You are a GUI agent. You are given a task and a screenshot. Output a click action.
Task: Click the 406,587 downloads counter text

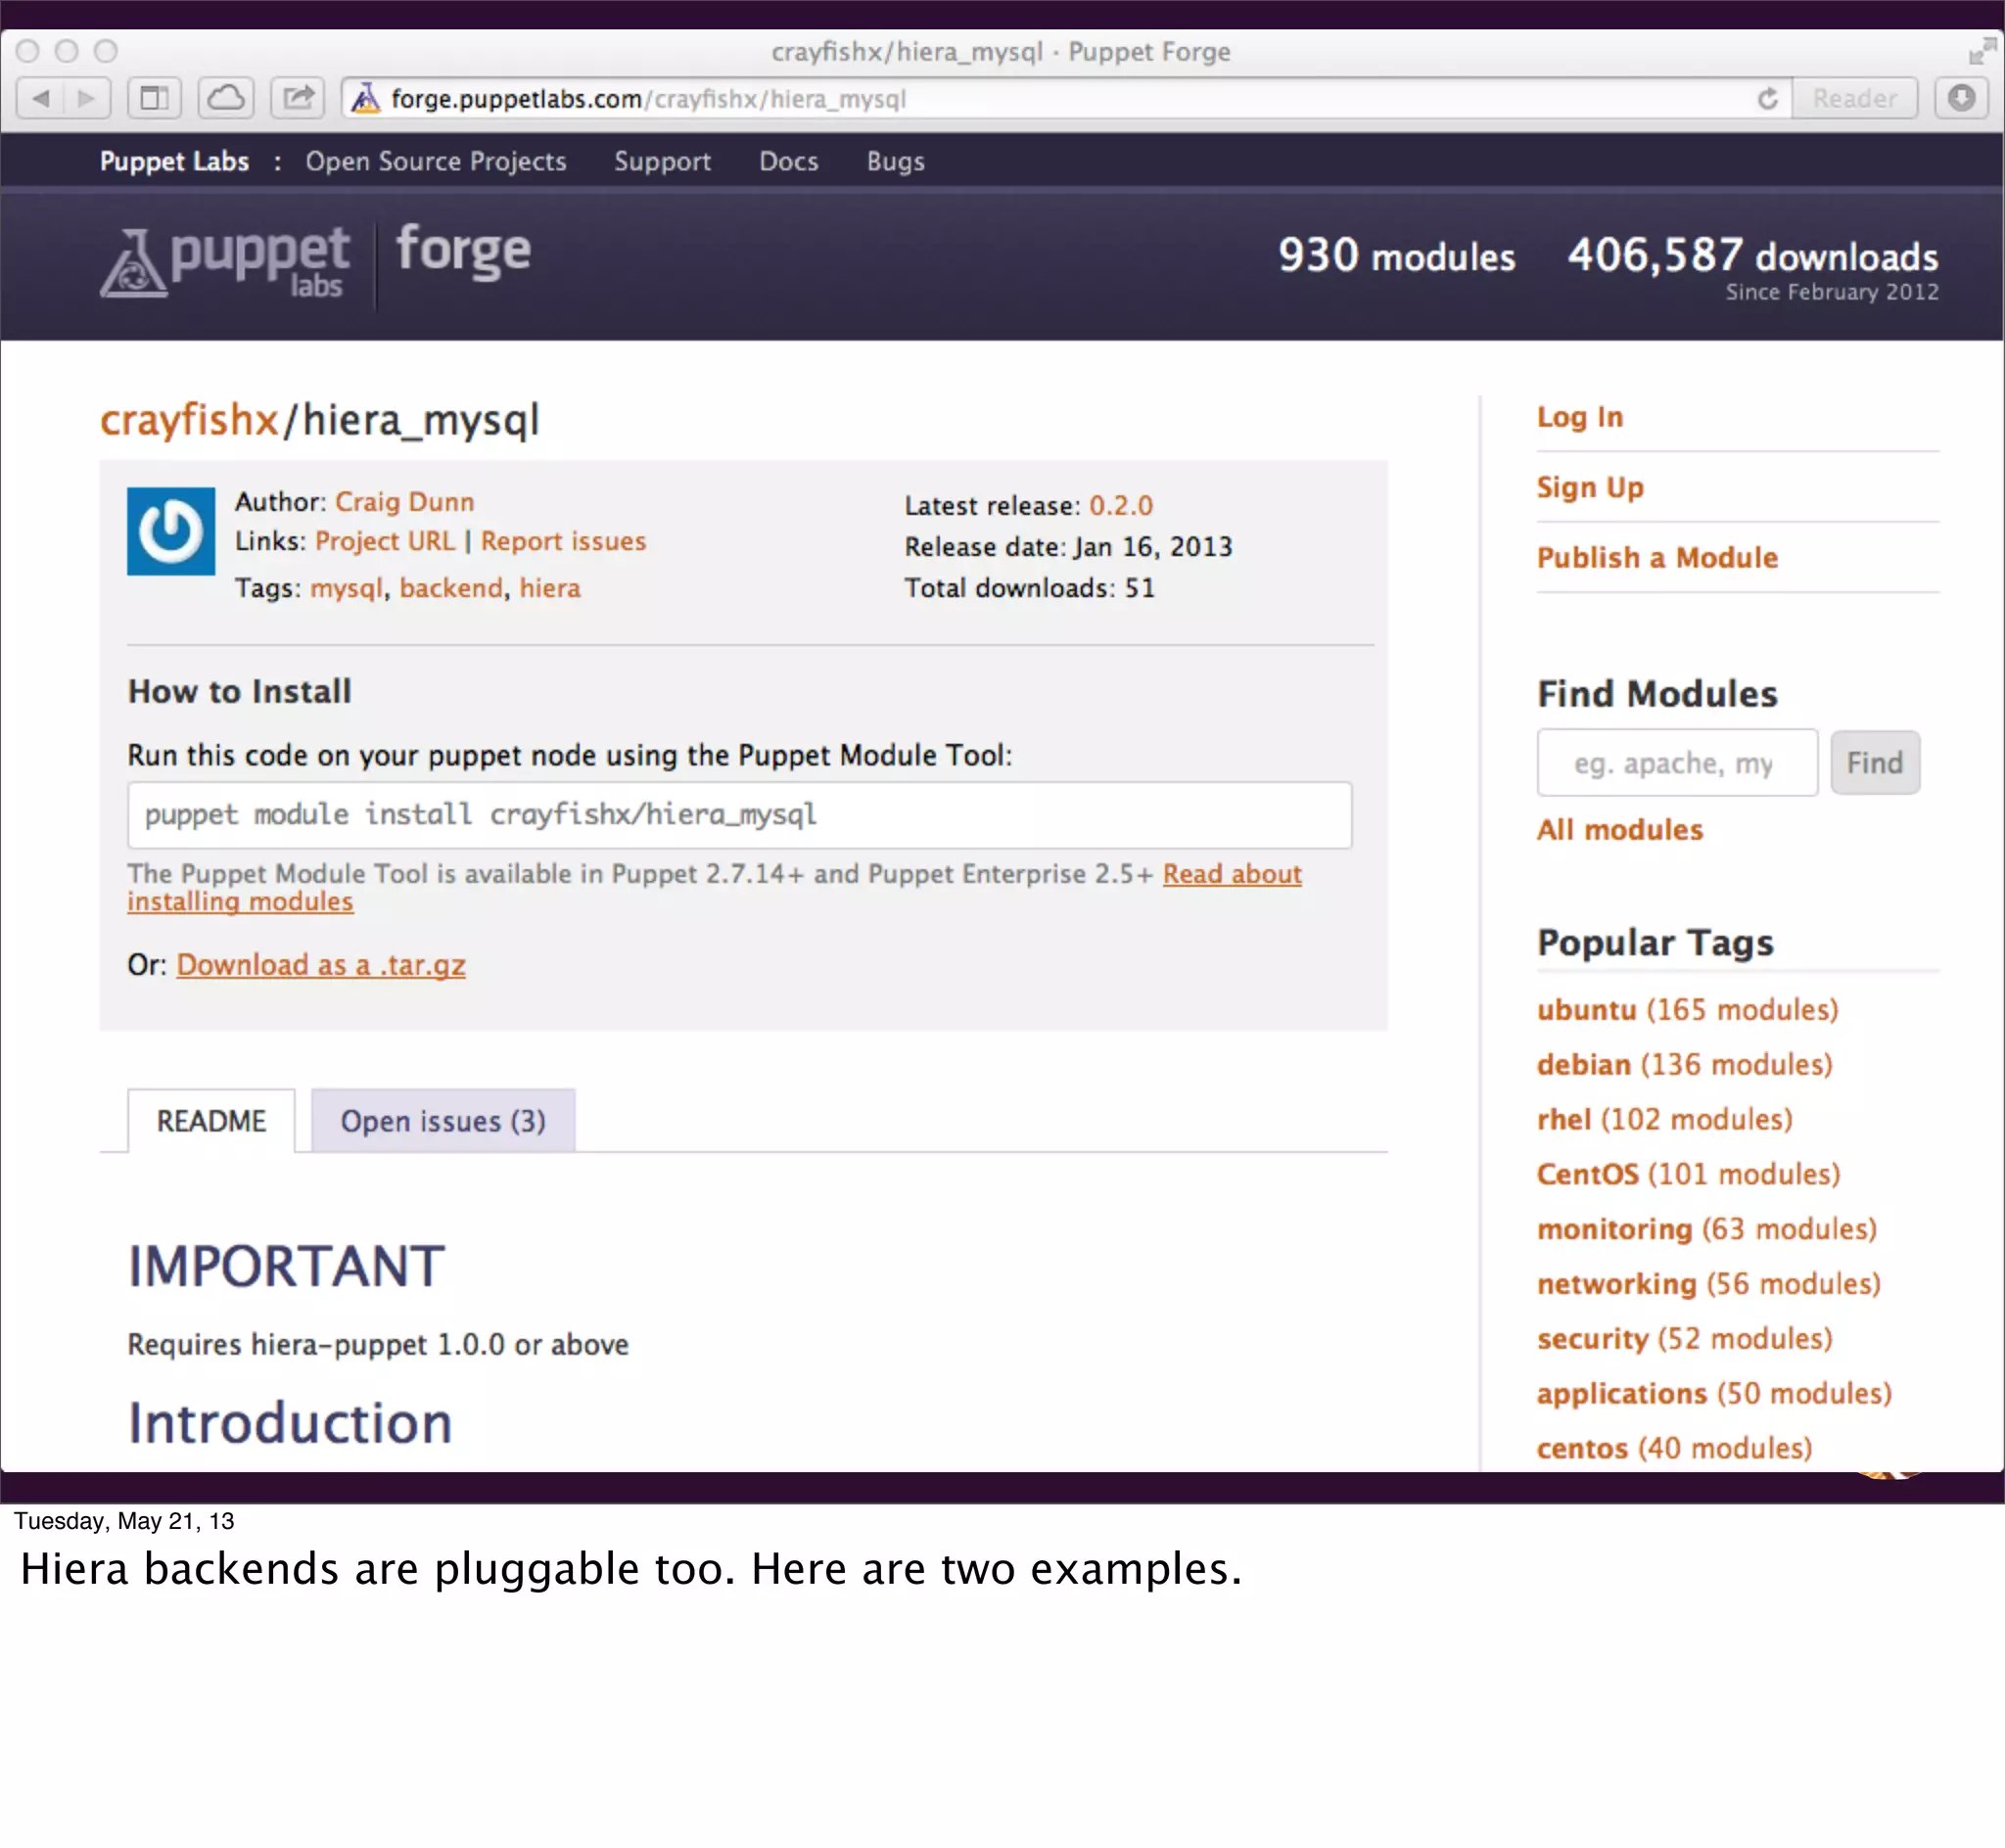coord(1752,256)
